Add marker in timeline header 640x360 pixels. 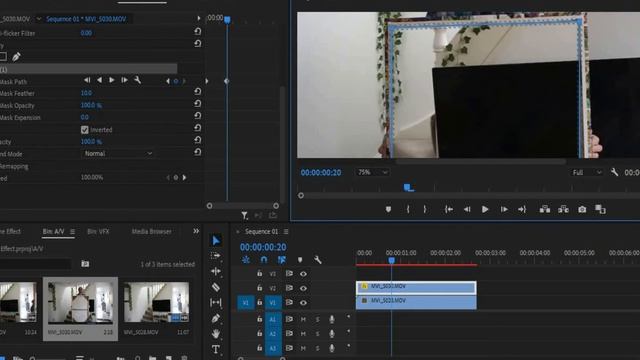(x=300, y=260)
